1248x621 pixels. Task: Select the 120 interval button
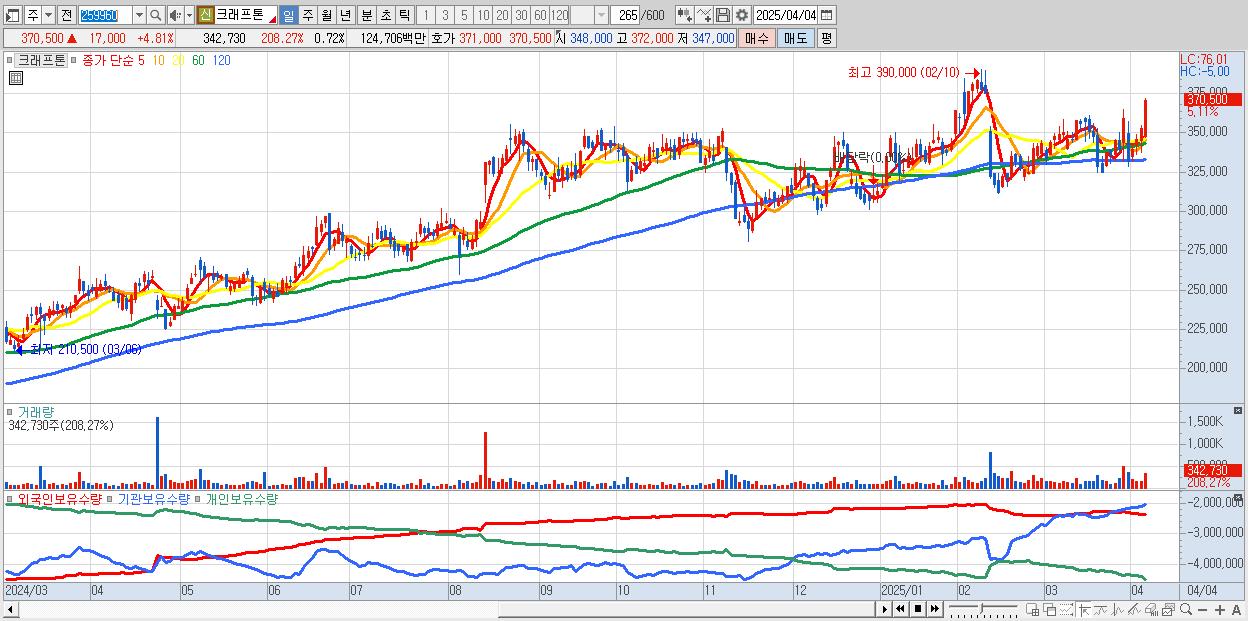[559, 15]
